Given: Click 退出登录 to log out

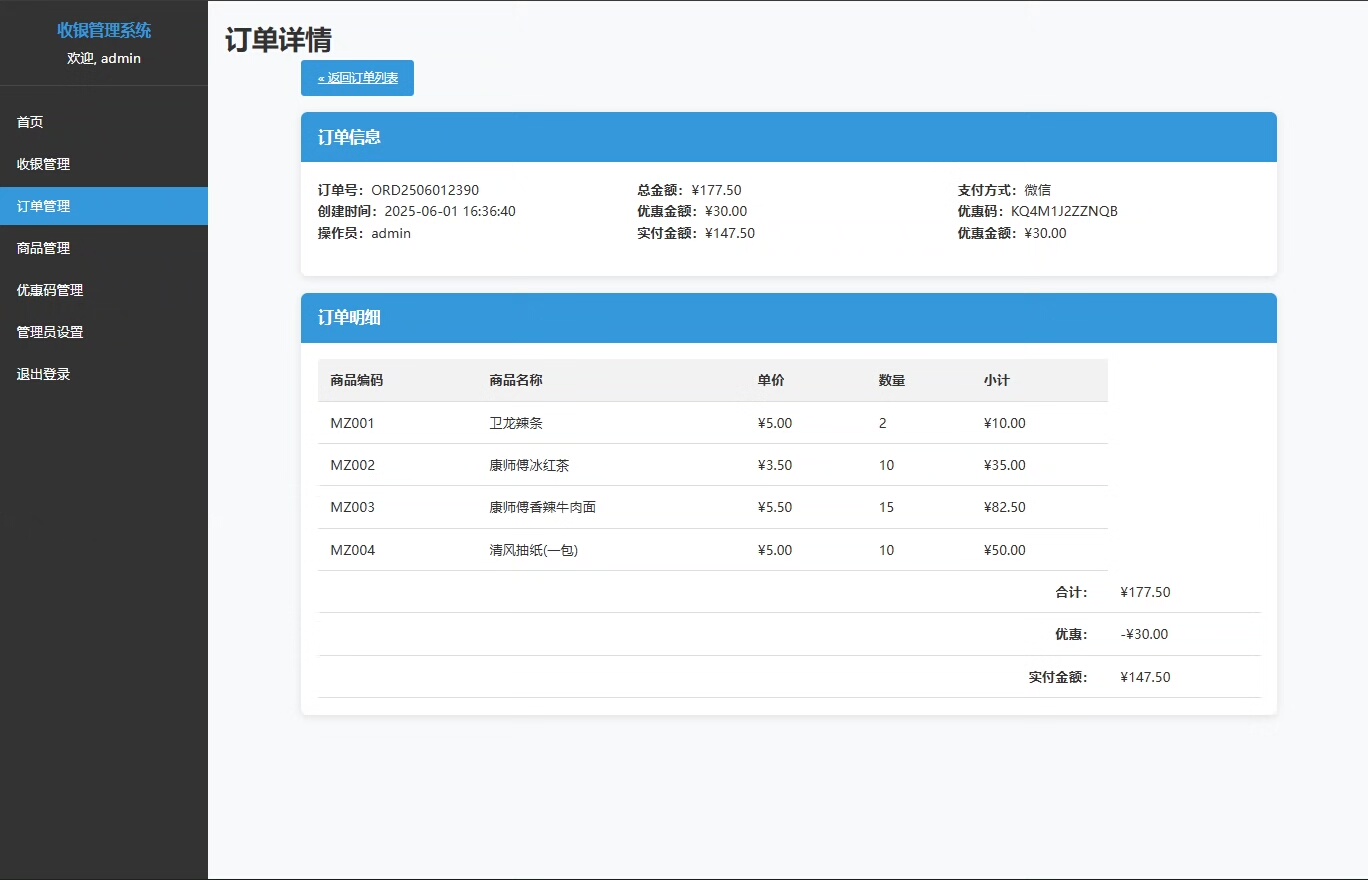Looking at the screenshot, I should tap(43, 374).
